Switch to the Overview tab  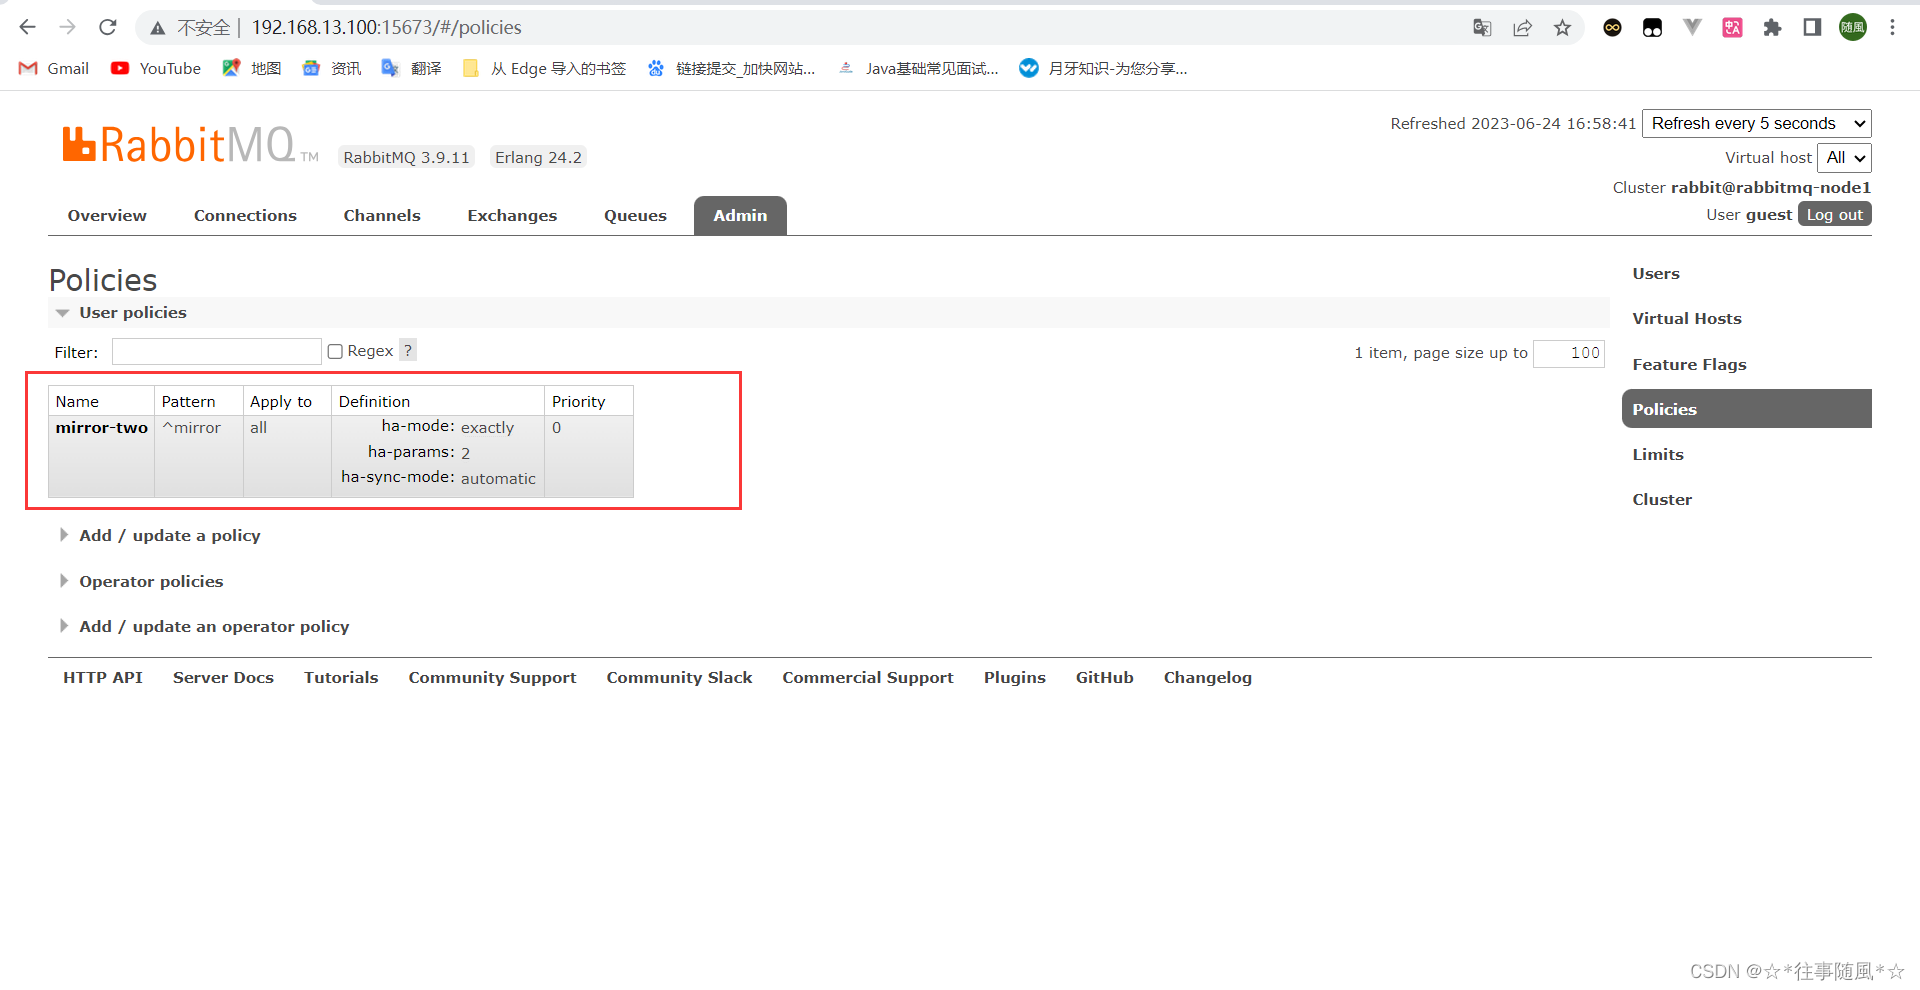[107, 215]
